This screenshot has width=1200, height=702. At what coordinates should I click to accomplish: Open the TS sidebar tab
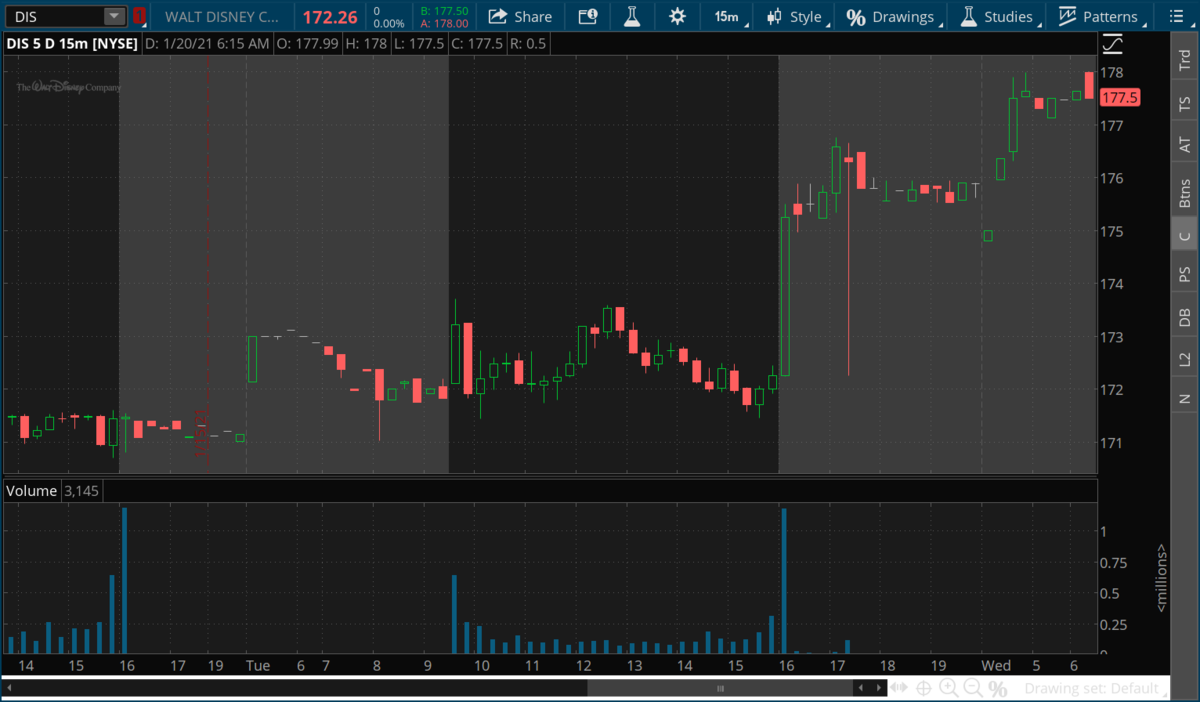1184,103
